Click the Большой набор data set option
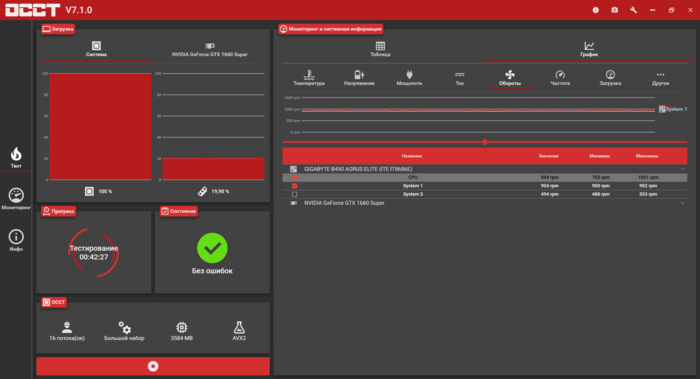Image resolution: width=700 pixels, height=379 pixels. [124, 331]
